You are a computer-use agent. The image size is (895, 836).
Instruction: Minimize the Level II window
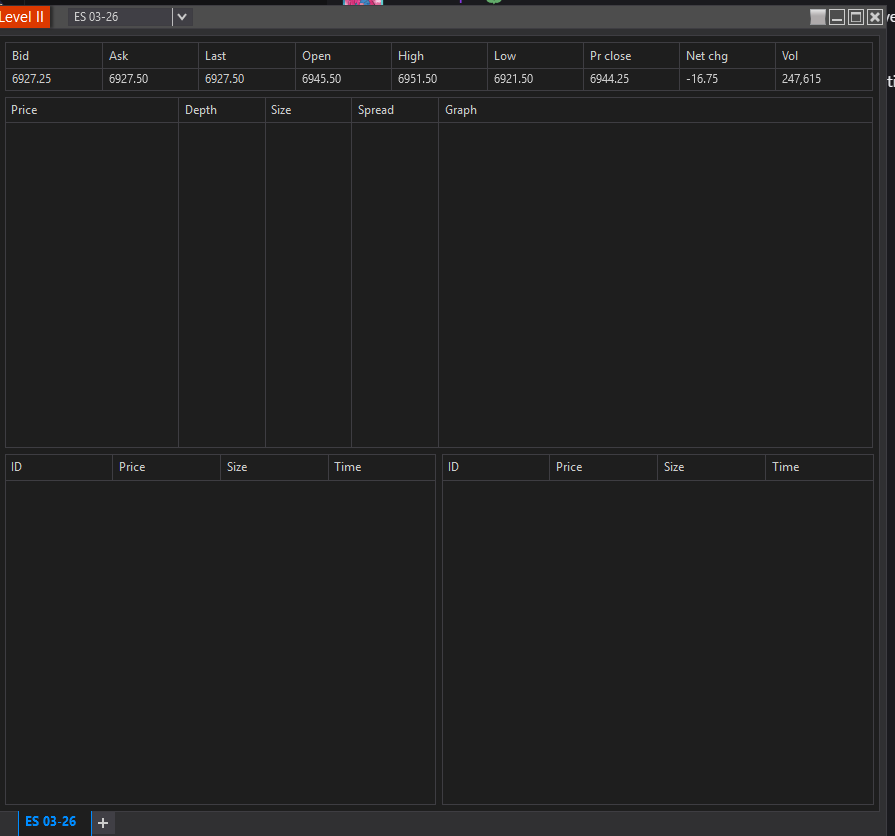(x=837, y=17)
